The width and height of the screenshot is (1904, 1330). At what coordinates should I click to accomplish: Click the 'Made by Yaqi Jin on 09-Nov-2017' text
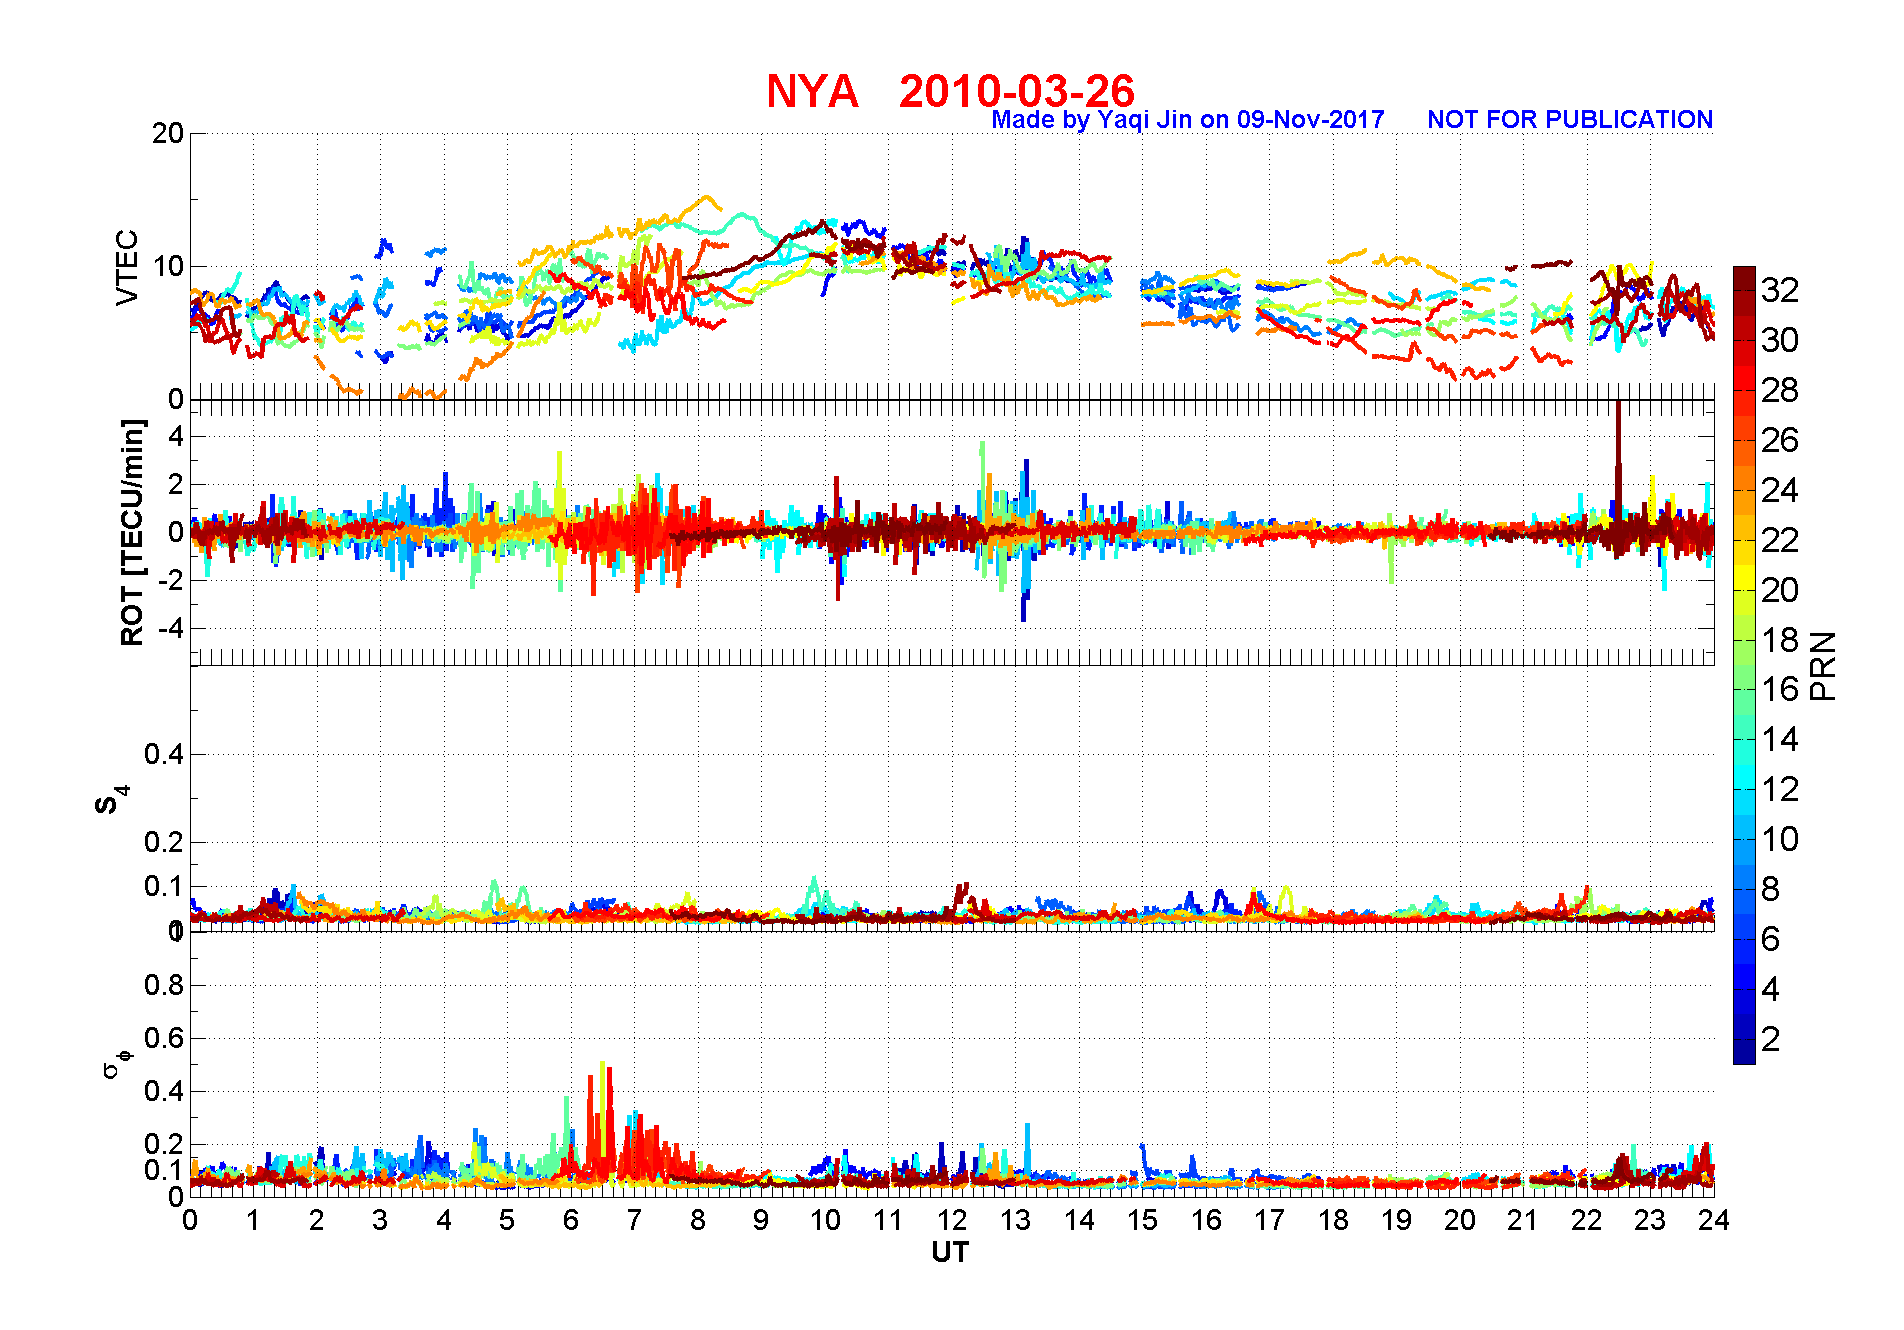point(1188,120)
